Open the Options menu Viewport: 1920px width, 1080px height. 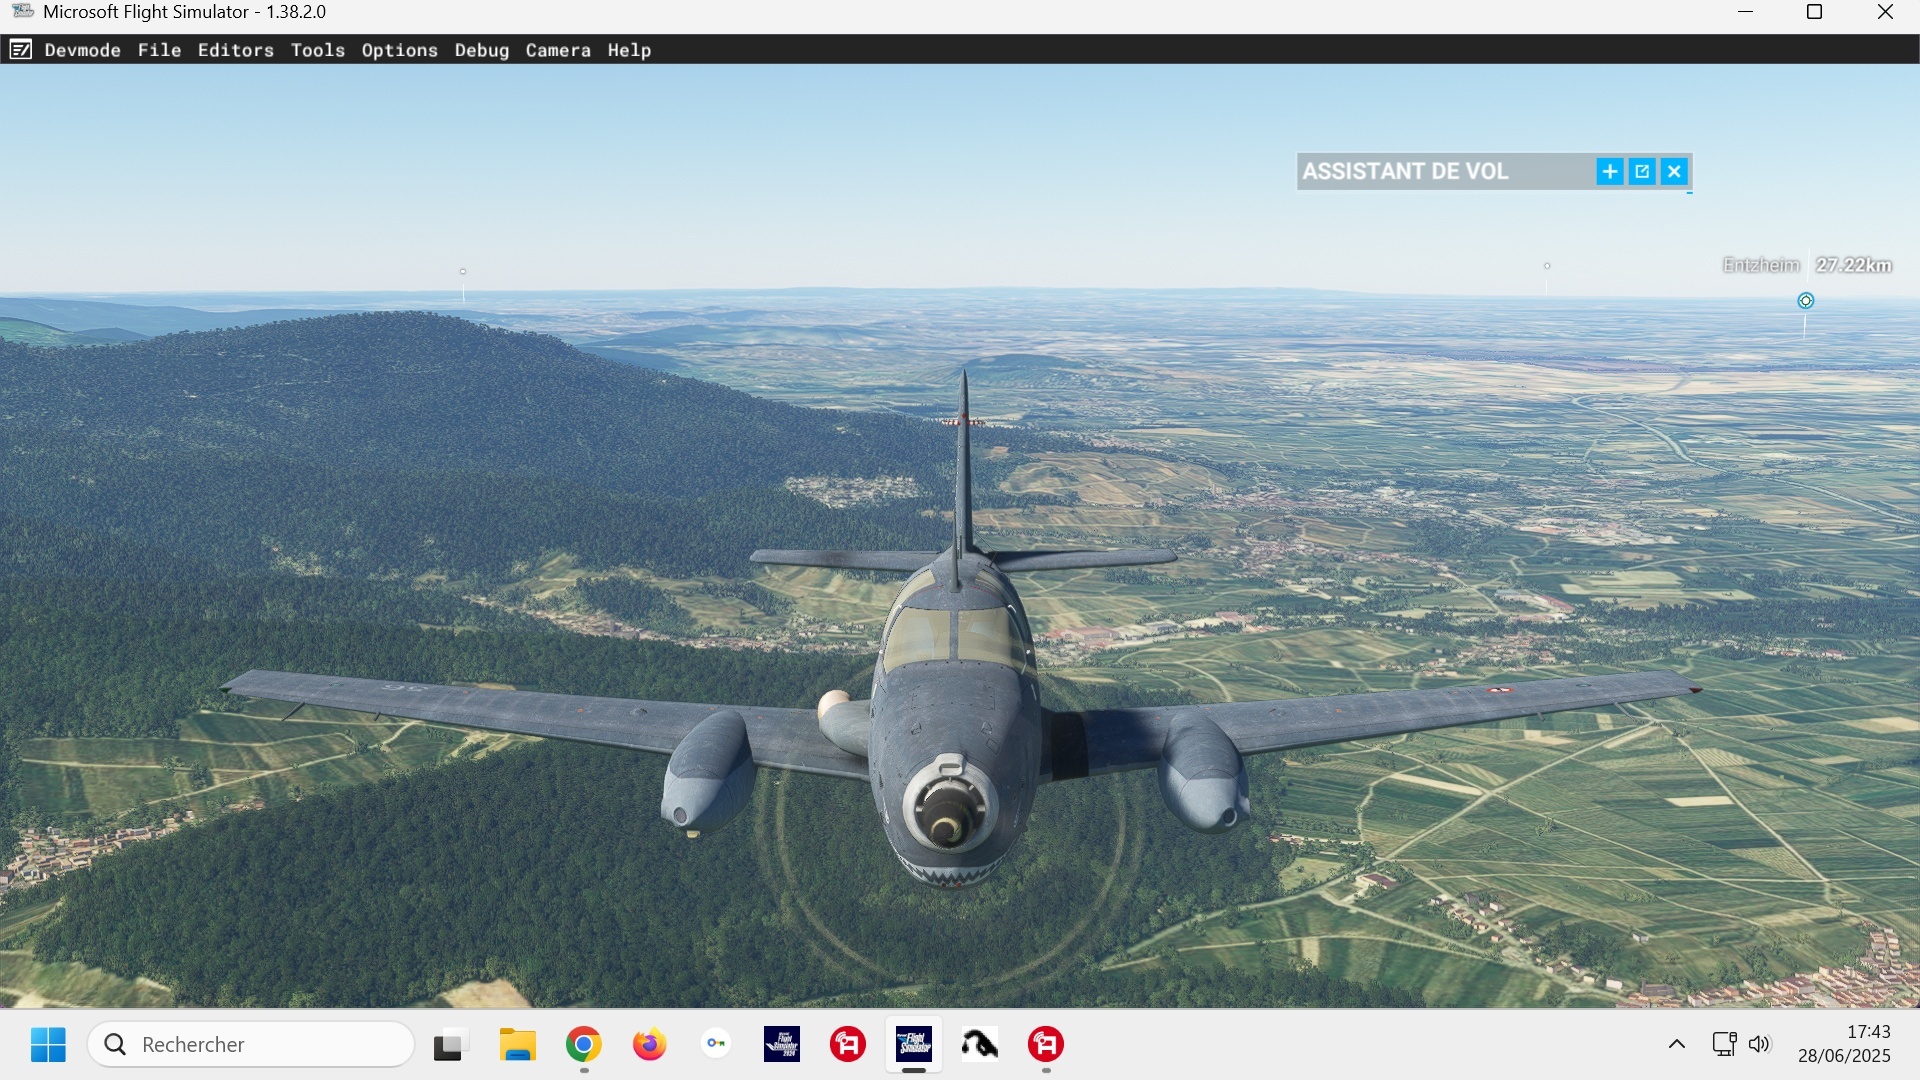tap(399, 50)
